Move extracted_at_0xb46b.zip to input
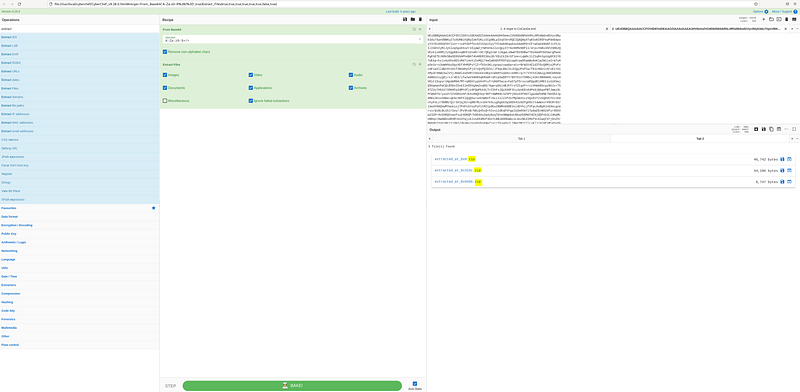The width and height of the screenshot is (800, 392). 789,182
